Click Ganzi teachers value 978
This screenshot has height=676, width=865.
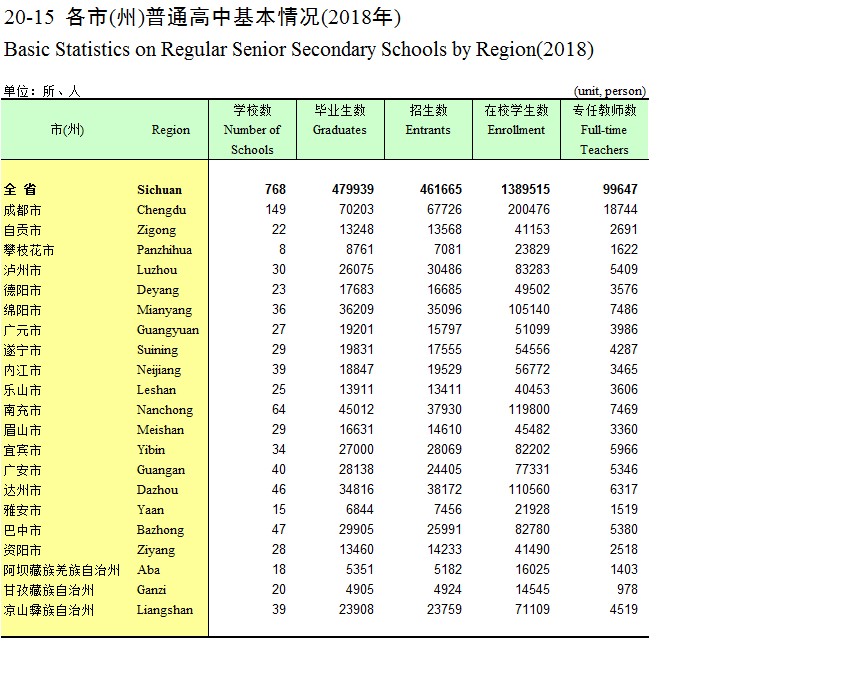click(627, 589)
